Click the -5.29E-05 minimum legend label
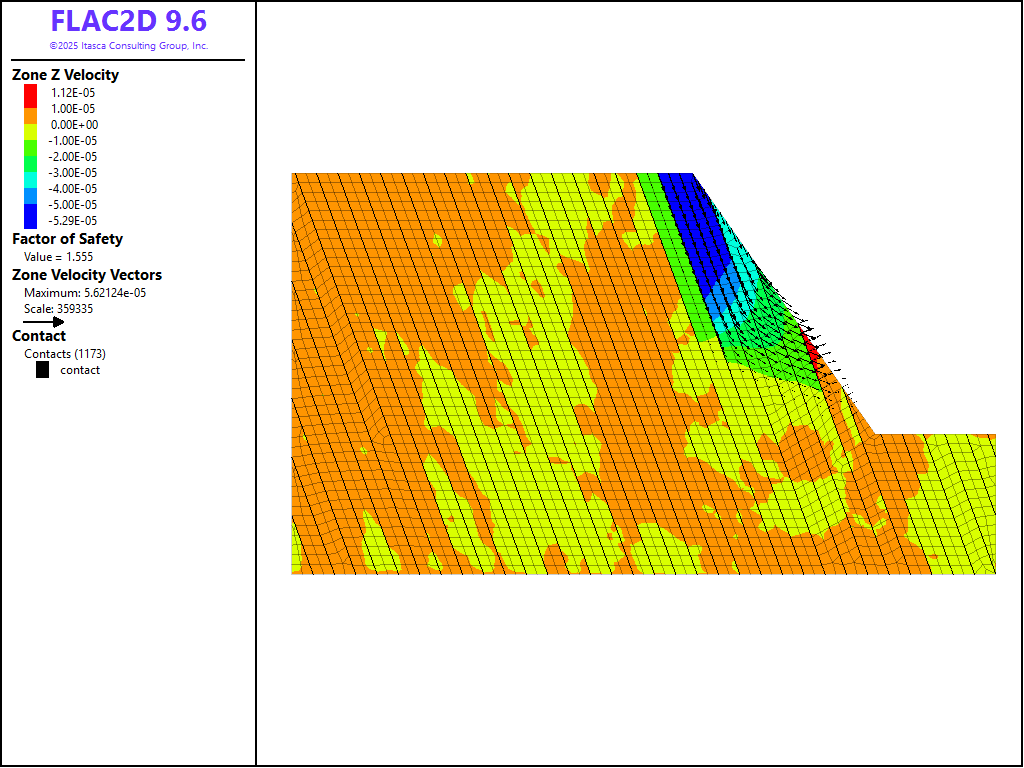The height and width of the screenshot is (768, 1024). point(74,221)
